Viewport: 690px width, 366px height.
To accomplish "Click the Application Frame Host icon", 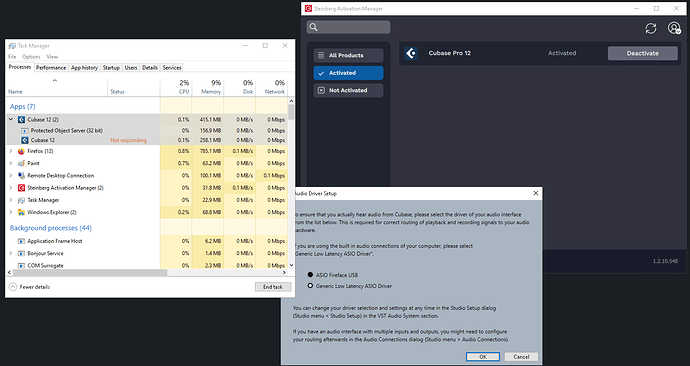I will coord(21,241).
